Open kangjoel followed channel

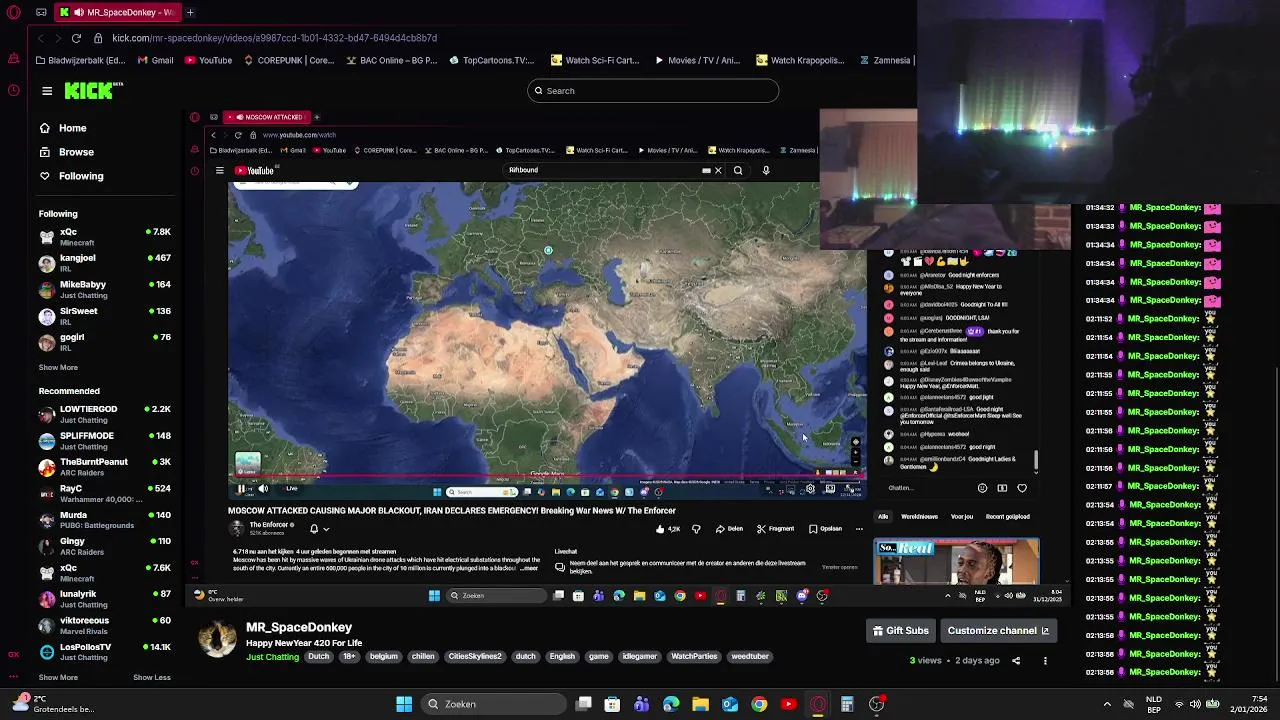pyautogui.click(x=105, y=263)
